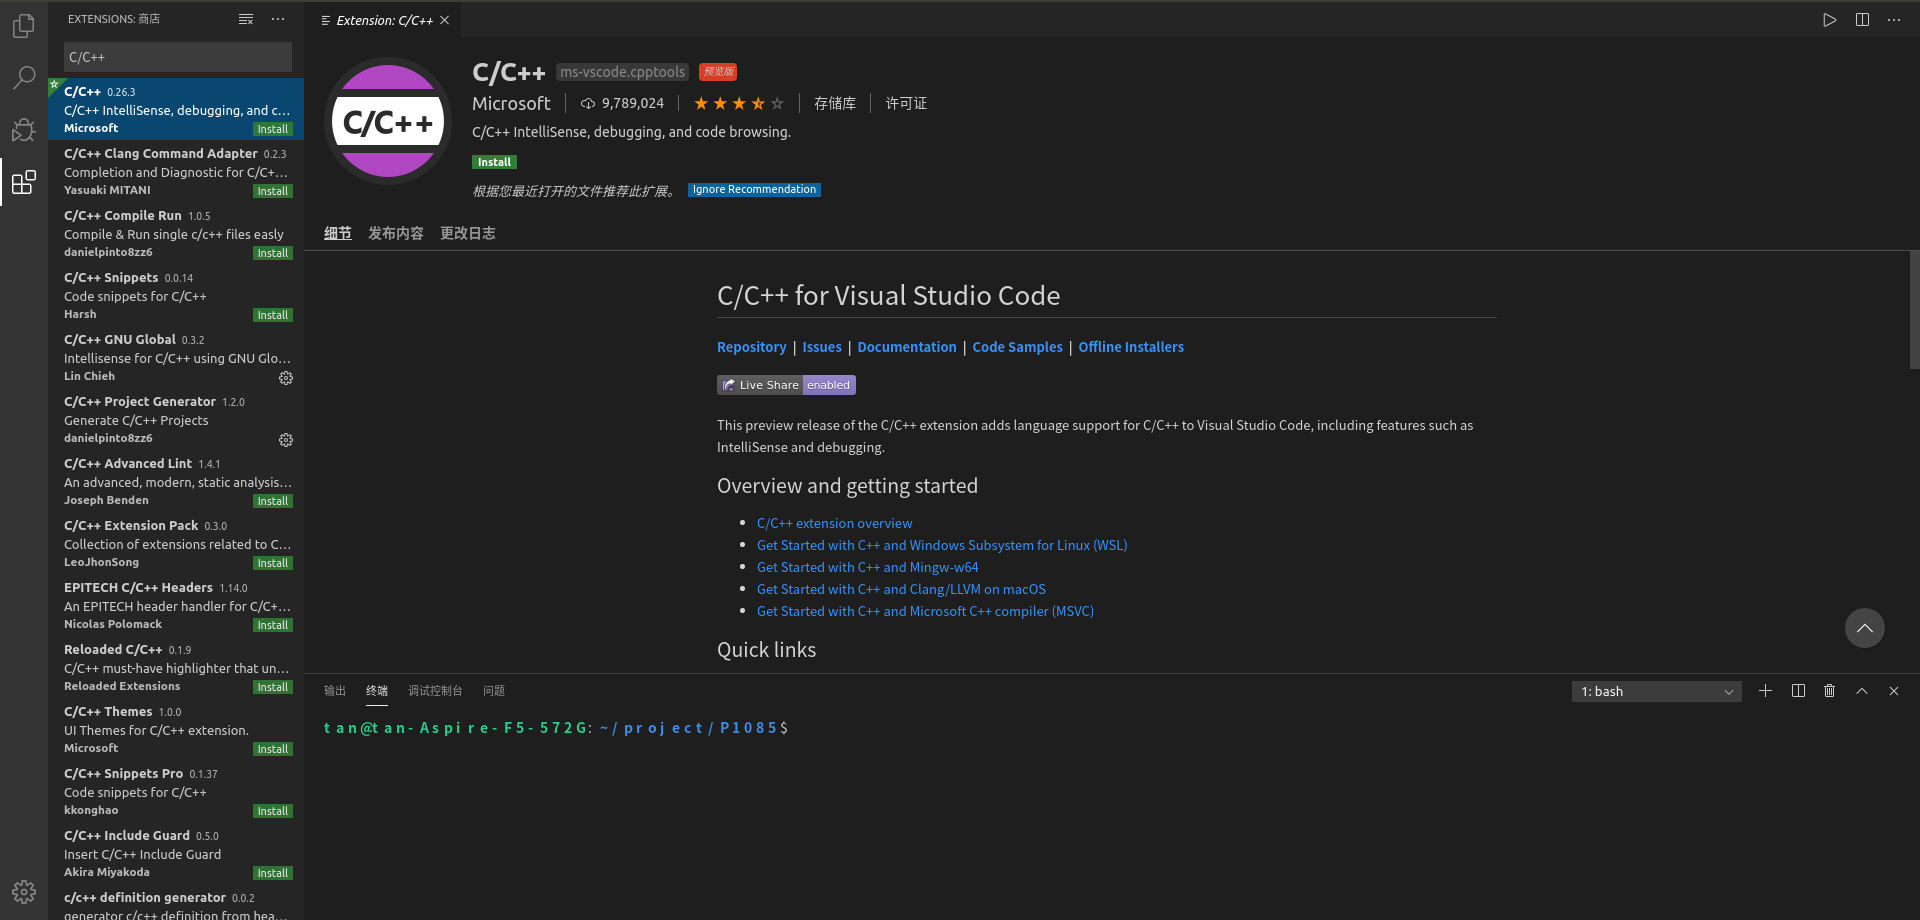The image size is (1920, 920).
Task: Open the '1: bash' terminal dropdown
Action: (x=1655, y=691)
